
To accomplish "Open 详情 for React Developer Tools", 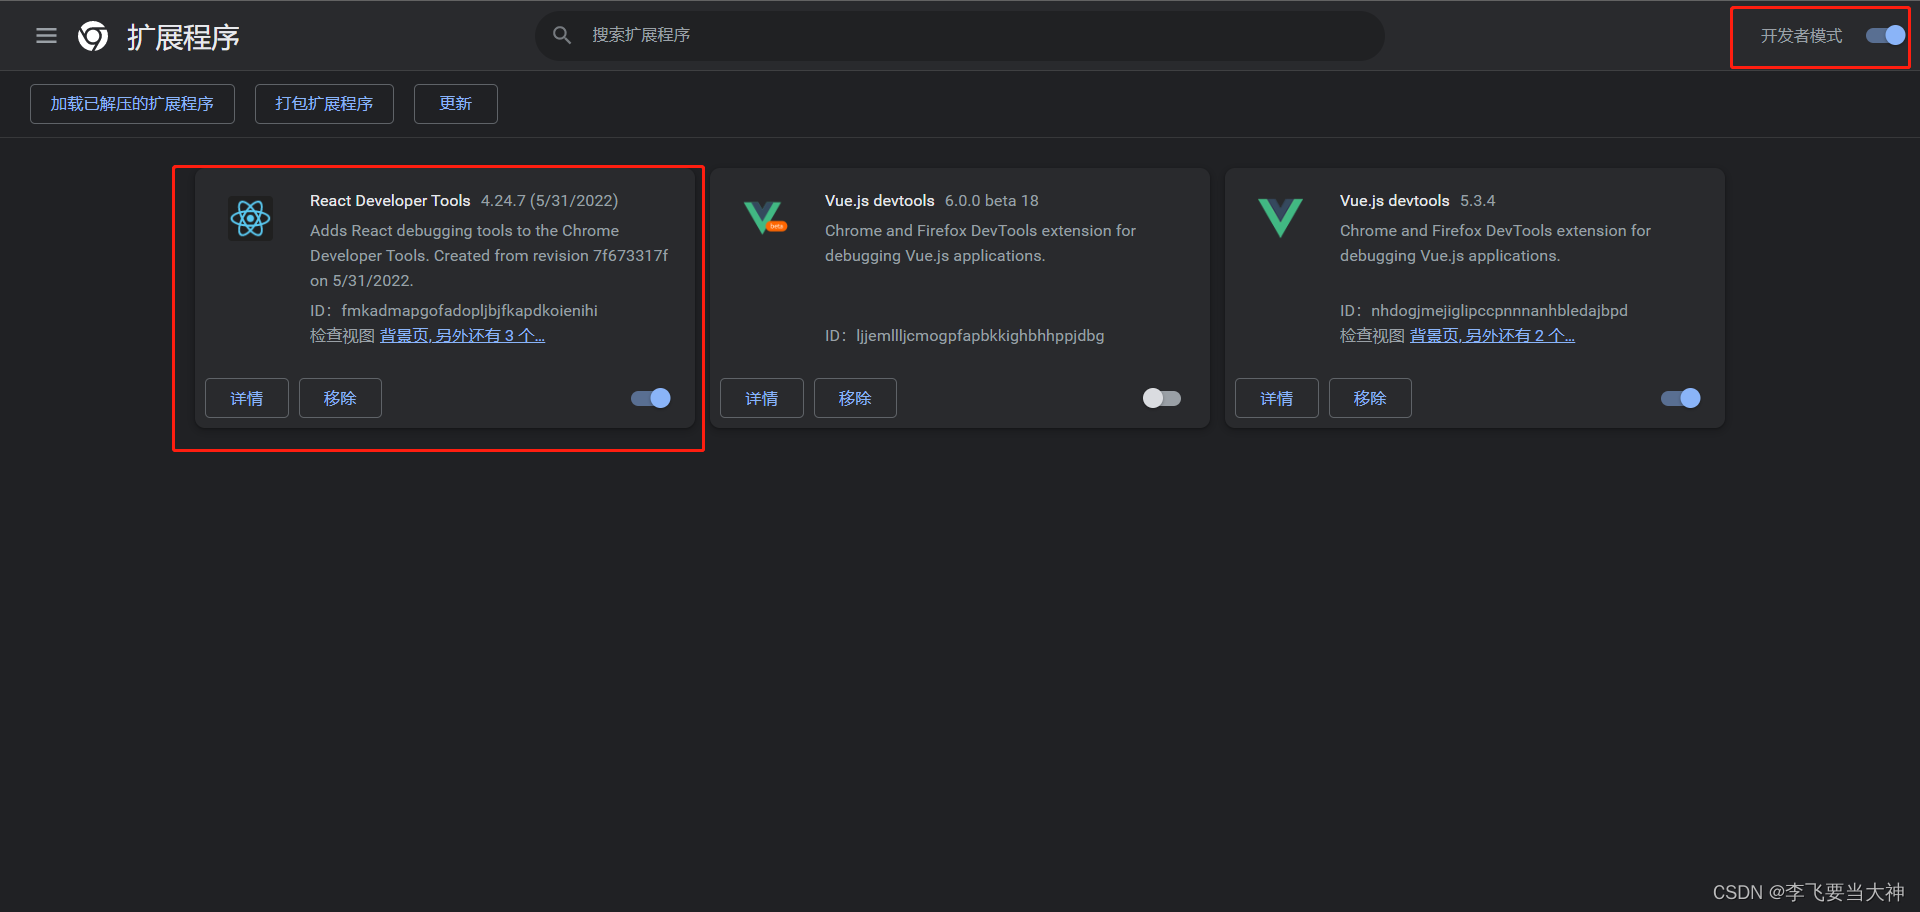I will pos(246,398).
